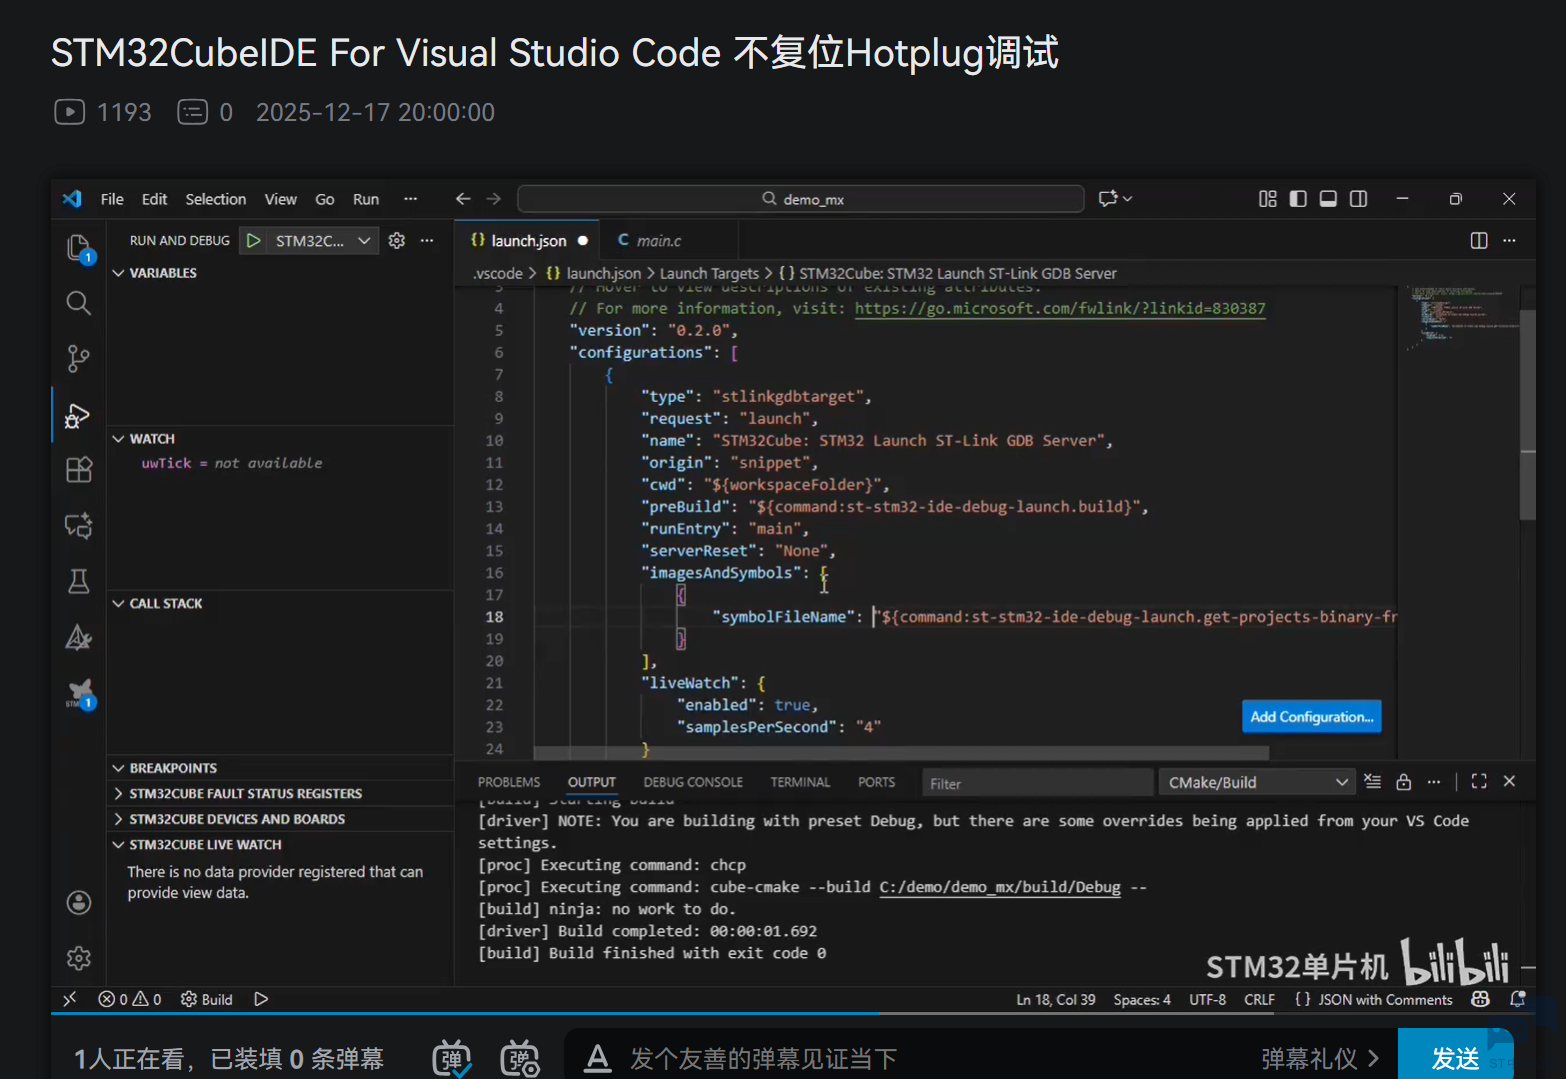Toggle the secondary side bar layout button
The height and width of the screenshot is (1079, 1566).
[x=1358, y=199]
